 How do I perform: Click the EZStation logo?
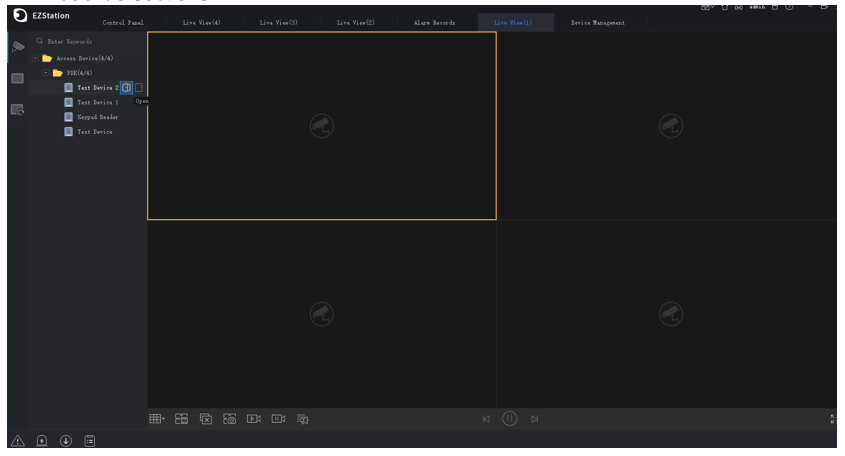coord(20,16)
